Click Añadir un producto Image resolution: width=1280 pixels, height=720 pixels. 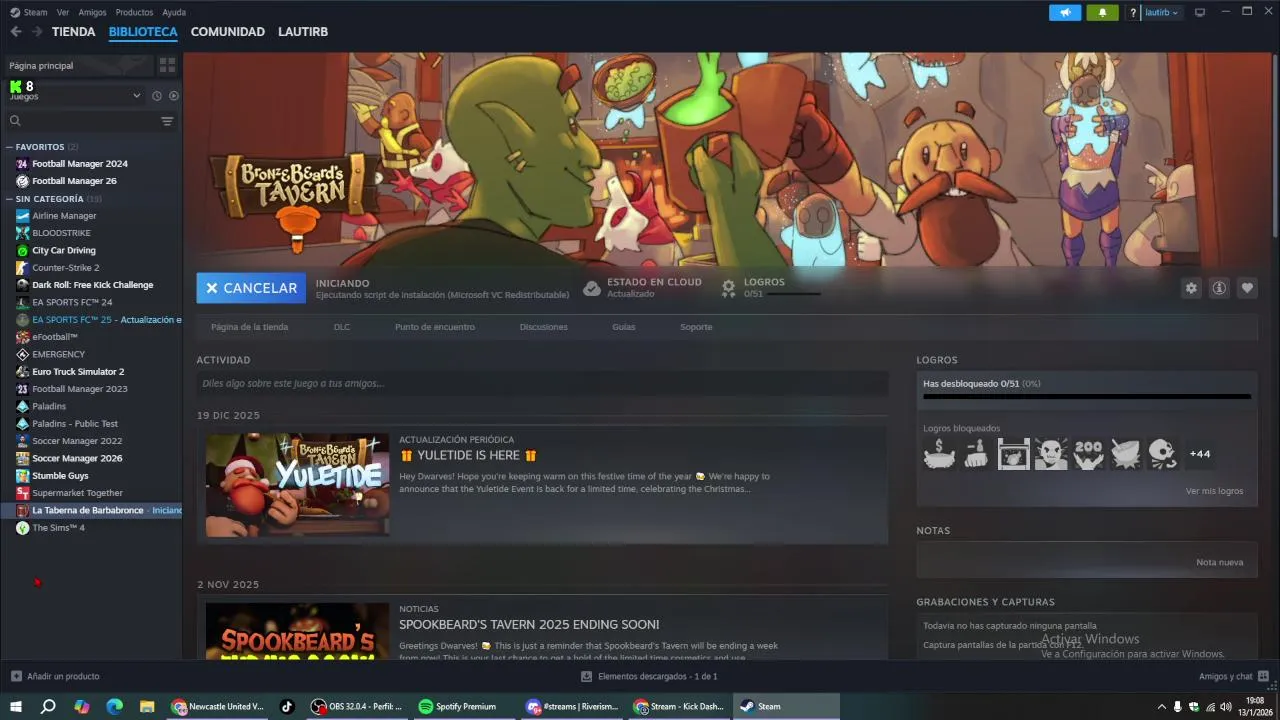tap(55, 676)
